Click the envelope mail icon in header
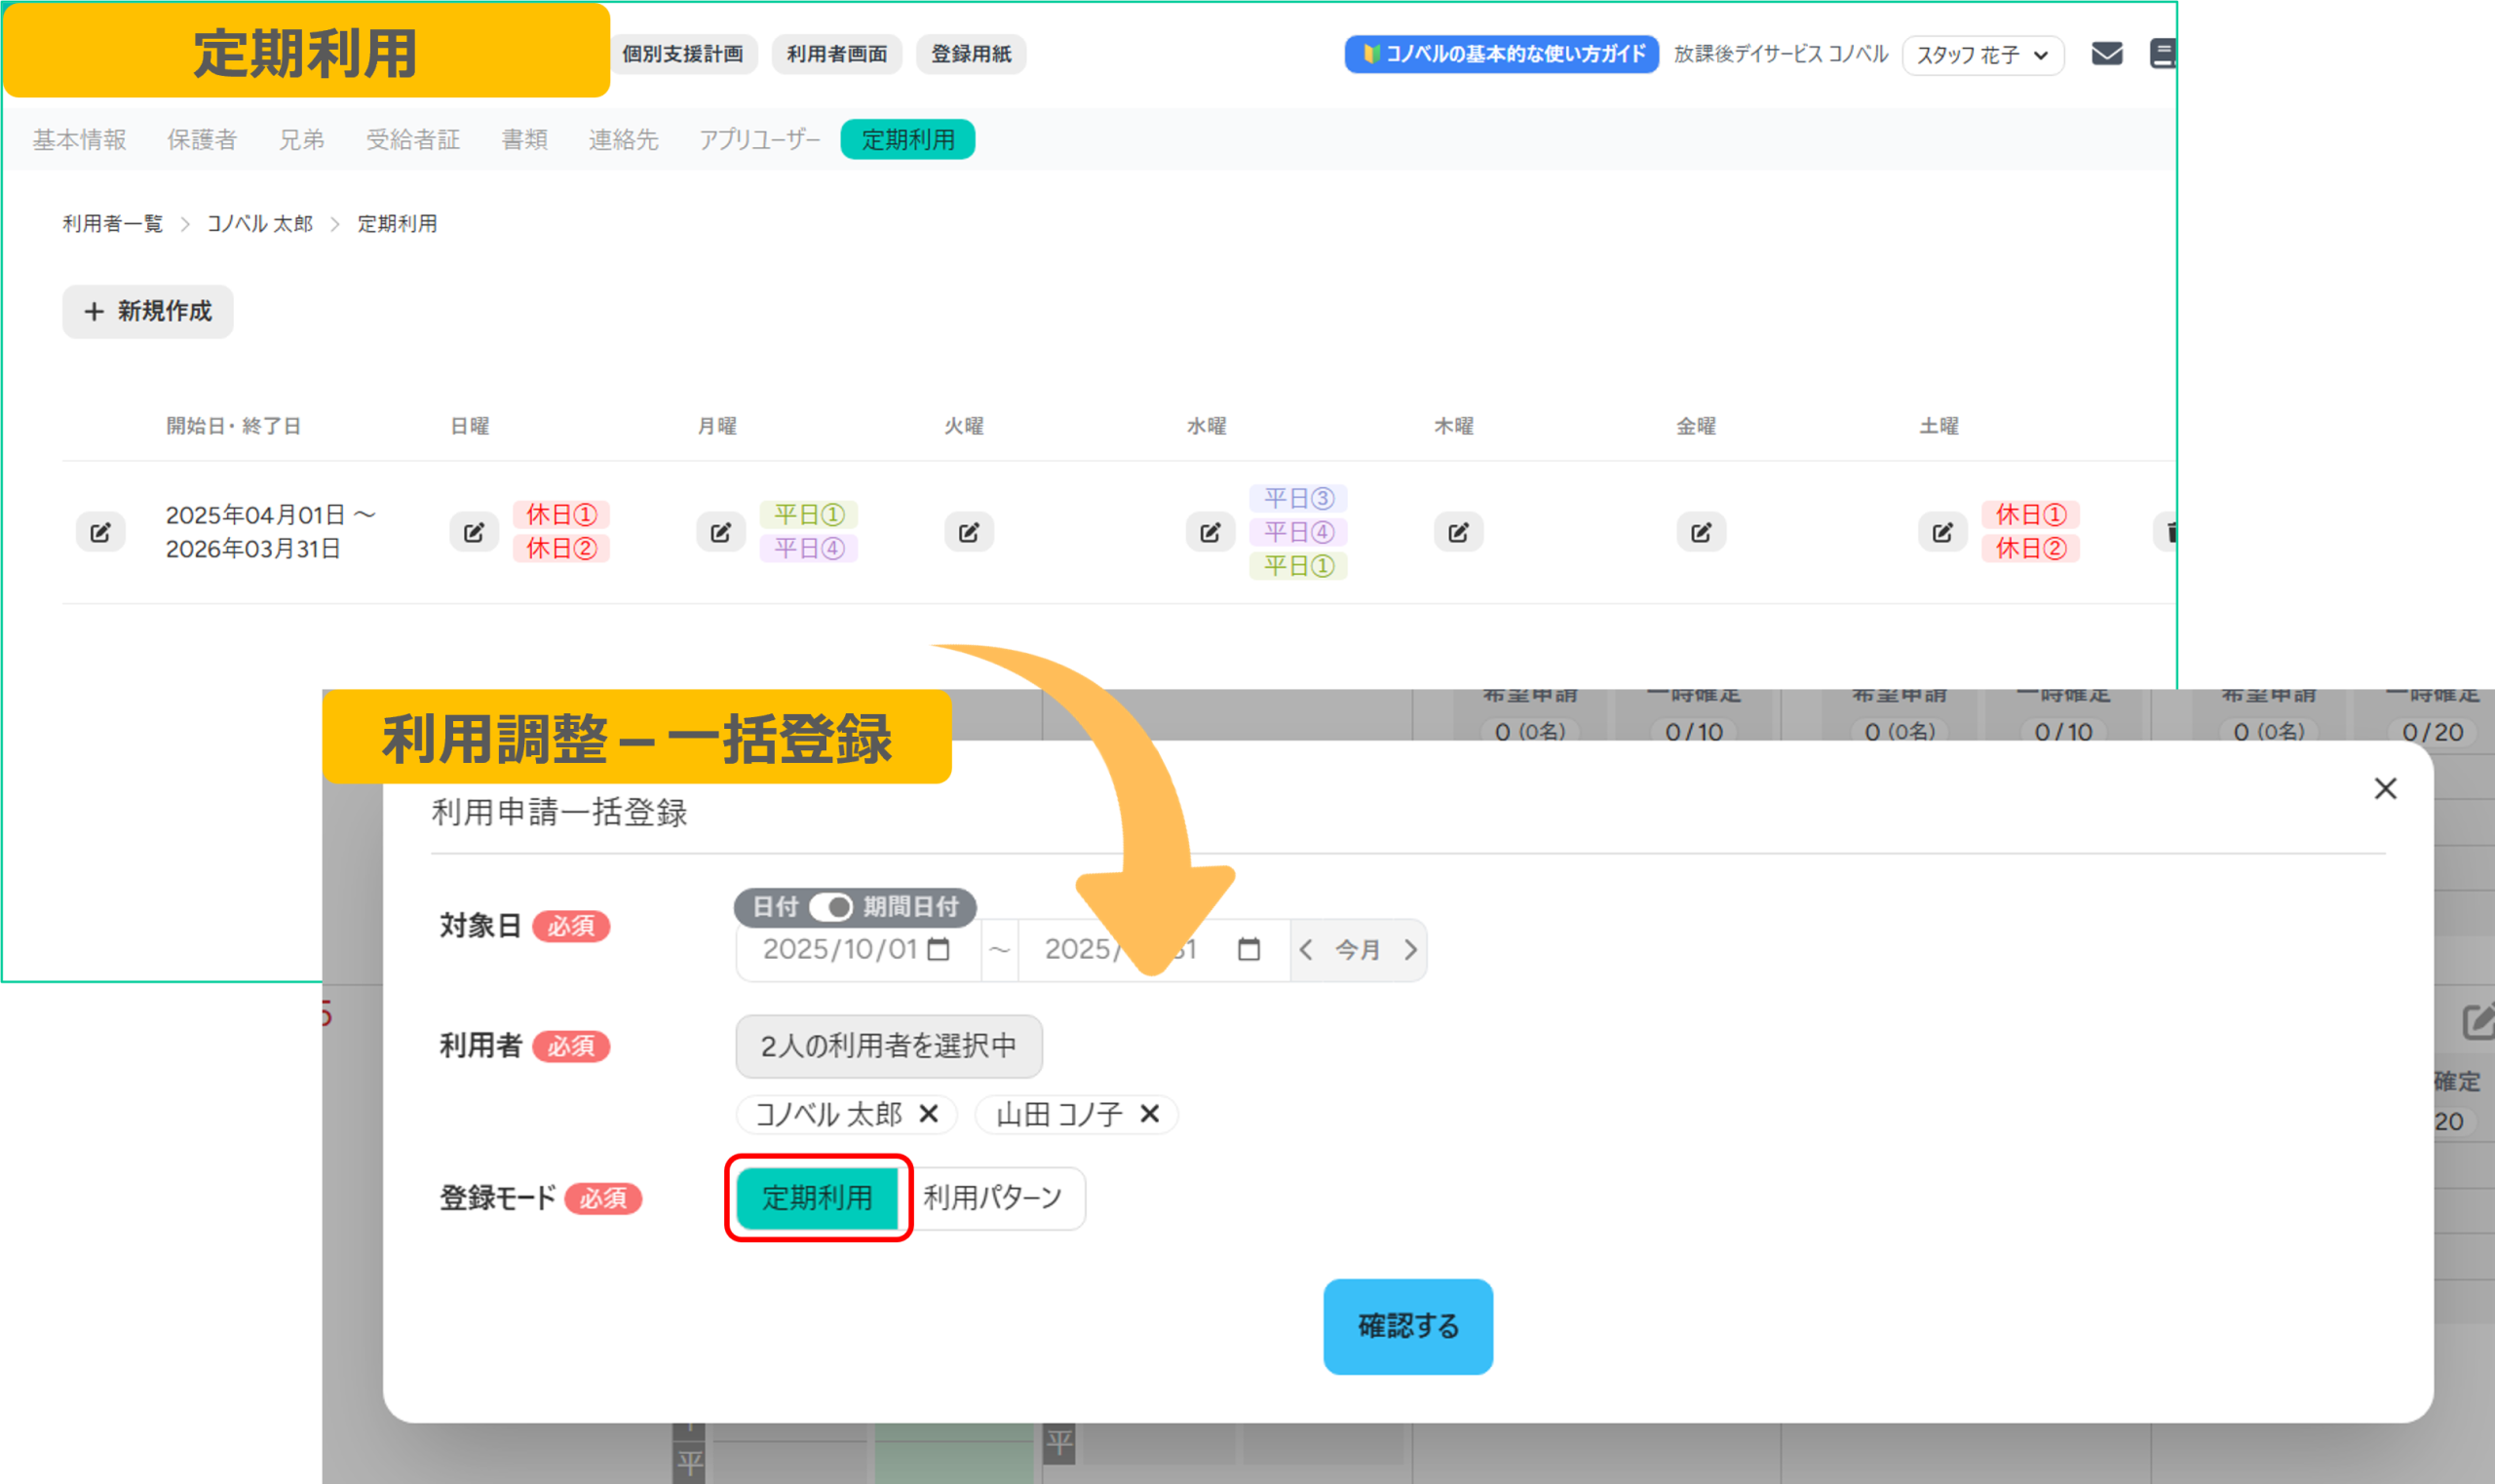Screen dimensions: 2495x1484 click(x=2106, y=54)
